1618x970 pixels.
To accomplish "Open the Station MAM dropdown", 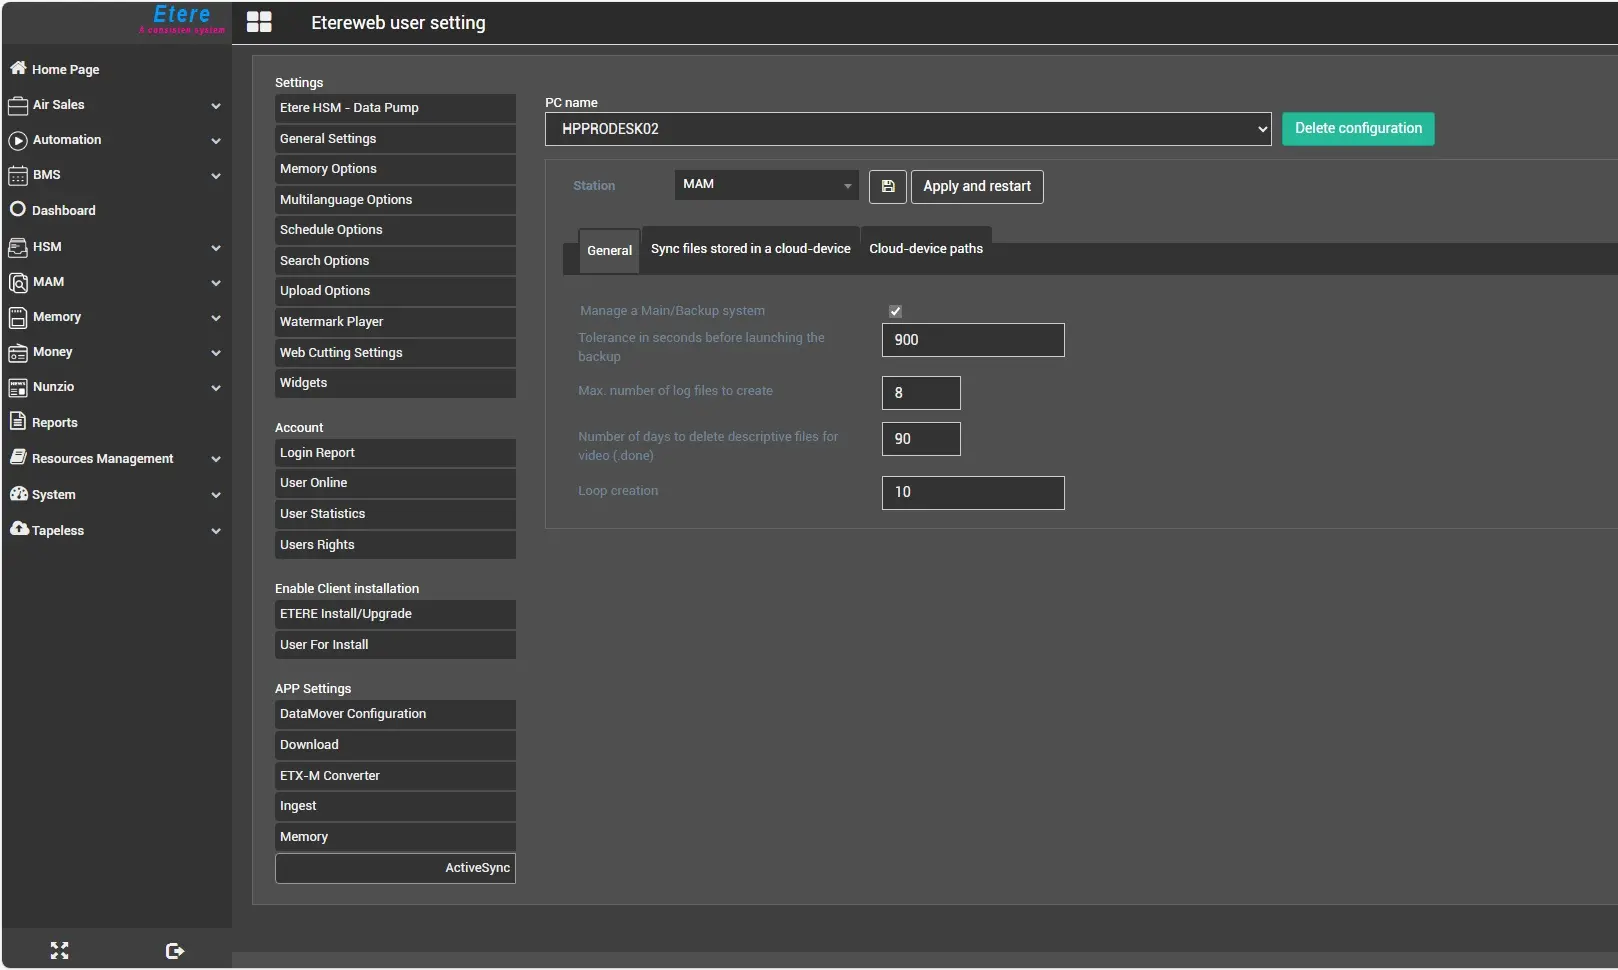I will pyautogui.click(x=765, y=185).
